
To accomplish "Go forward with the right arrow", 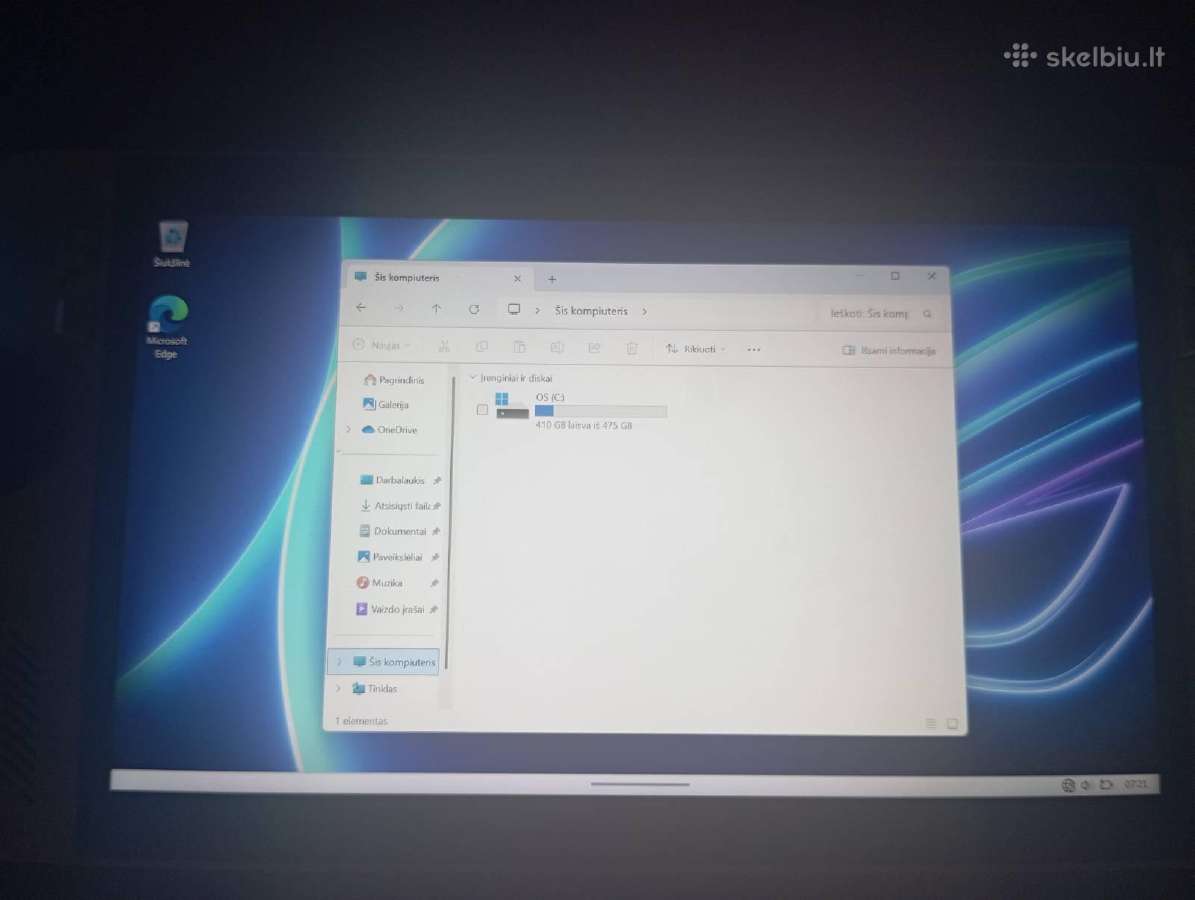I will [399, 308].
